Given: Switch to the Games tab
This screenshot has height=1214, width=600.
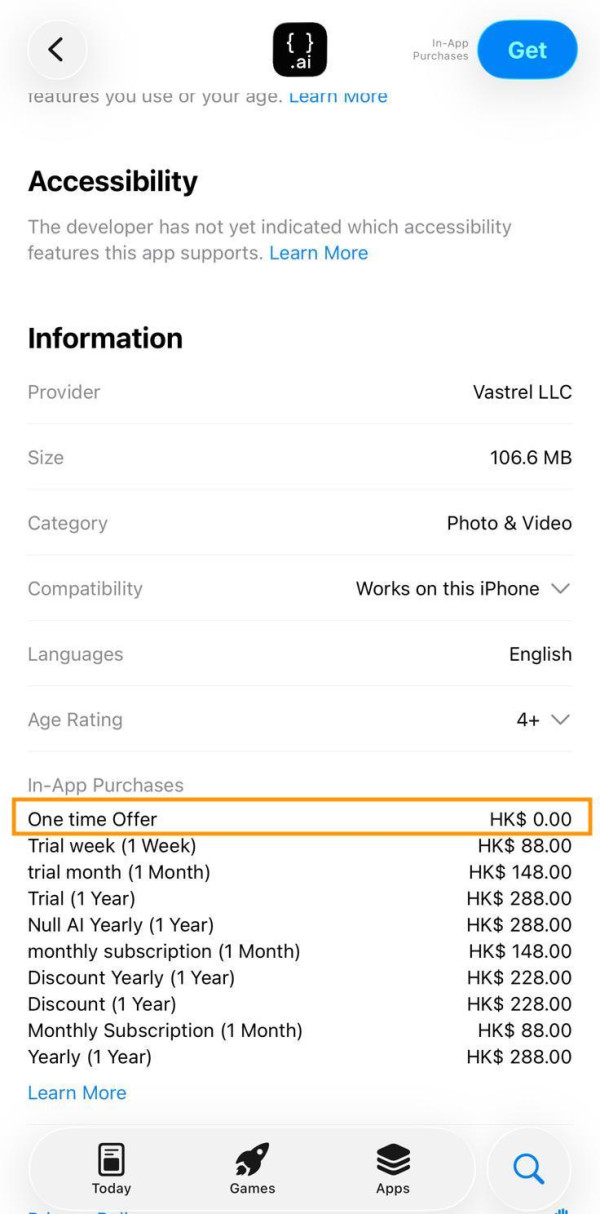Looking at the screenshot, I should [x=251, y=1170].
